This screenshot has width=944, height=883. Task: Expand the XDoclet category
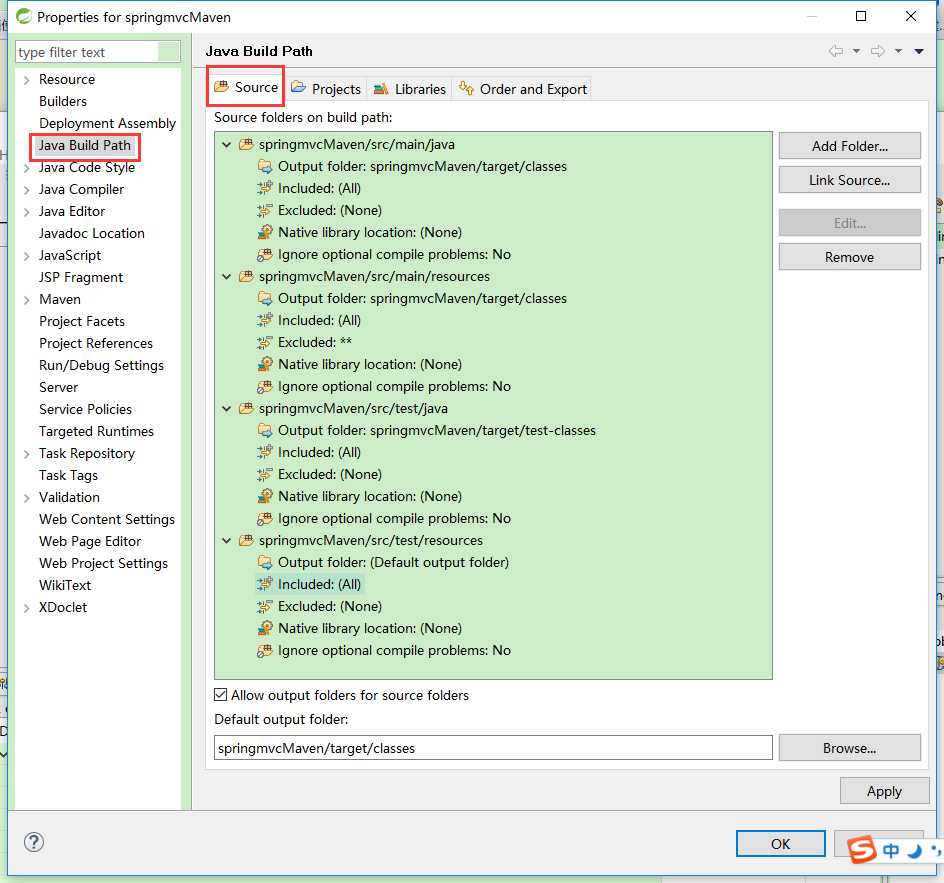[x=26, y=608]
